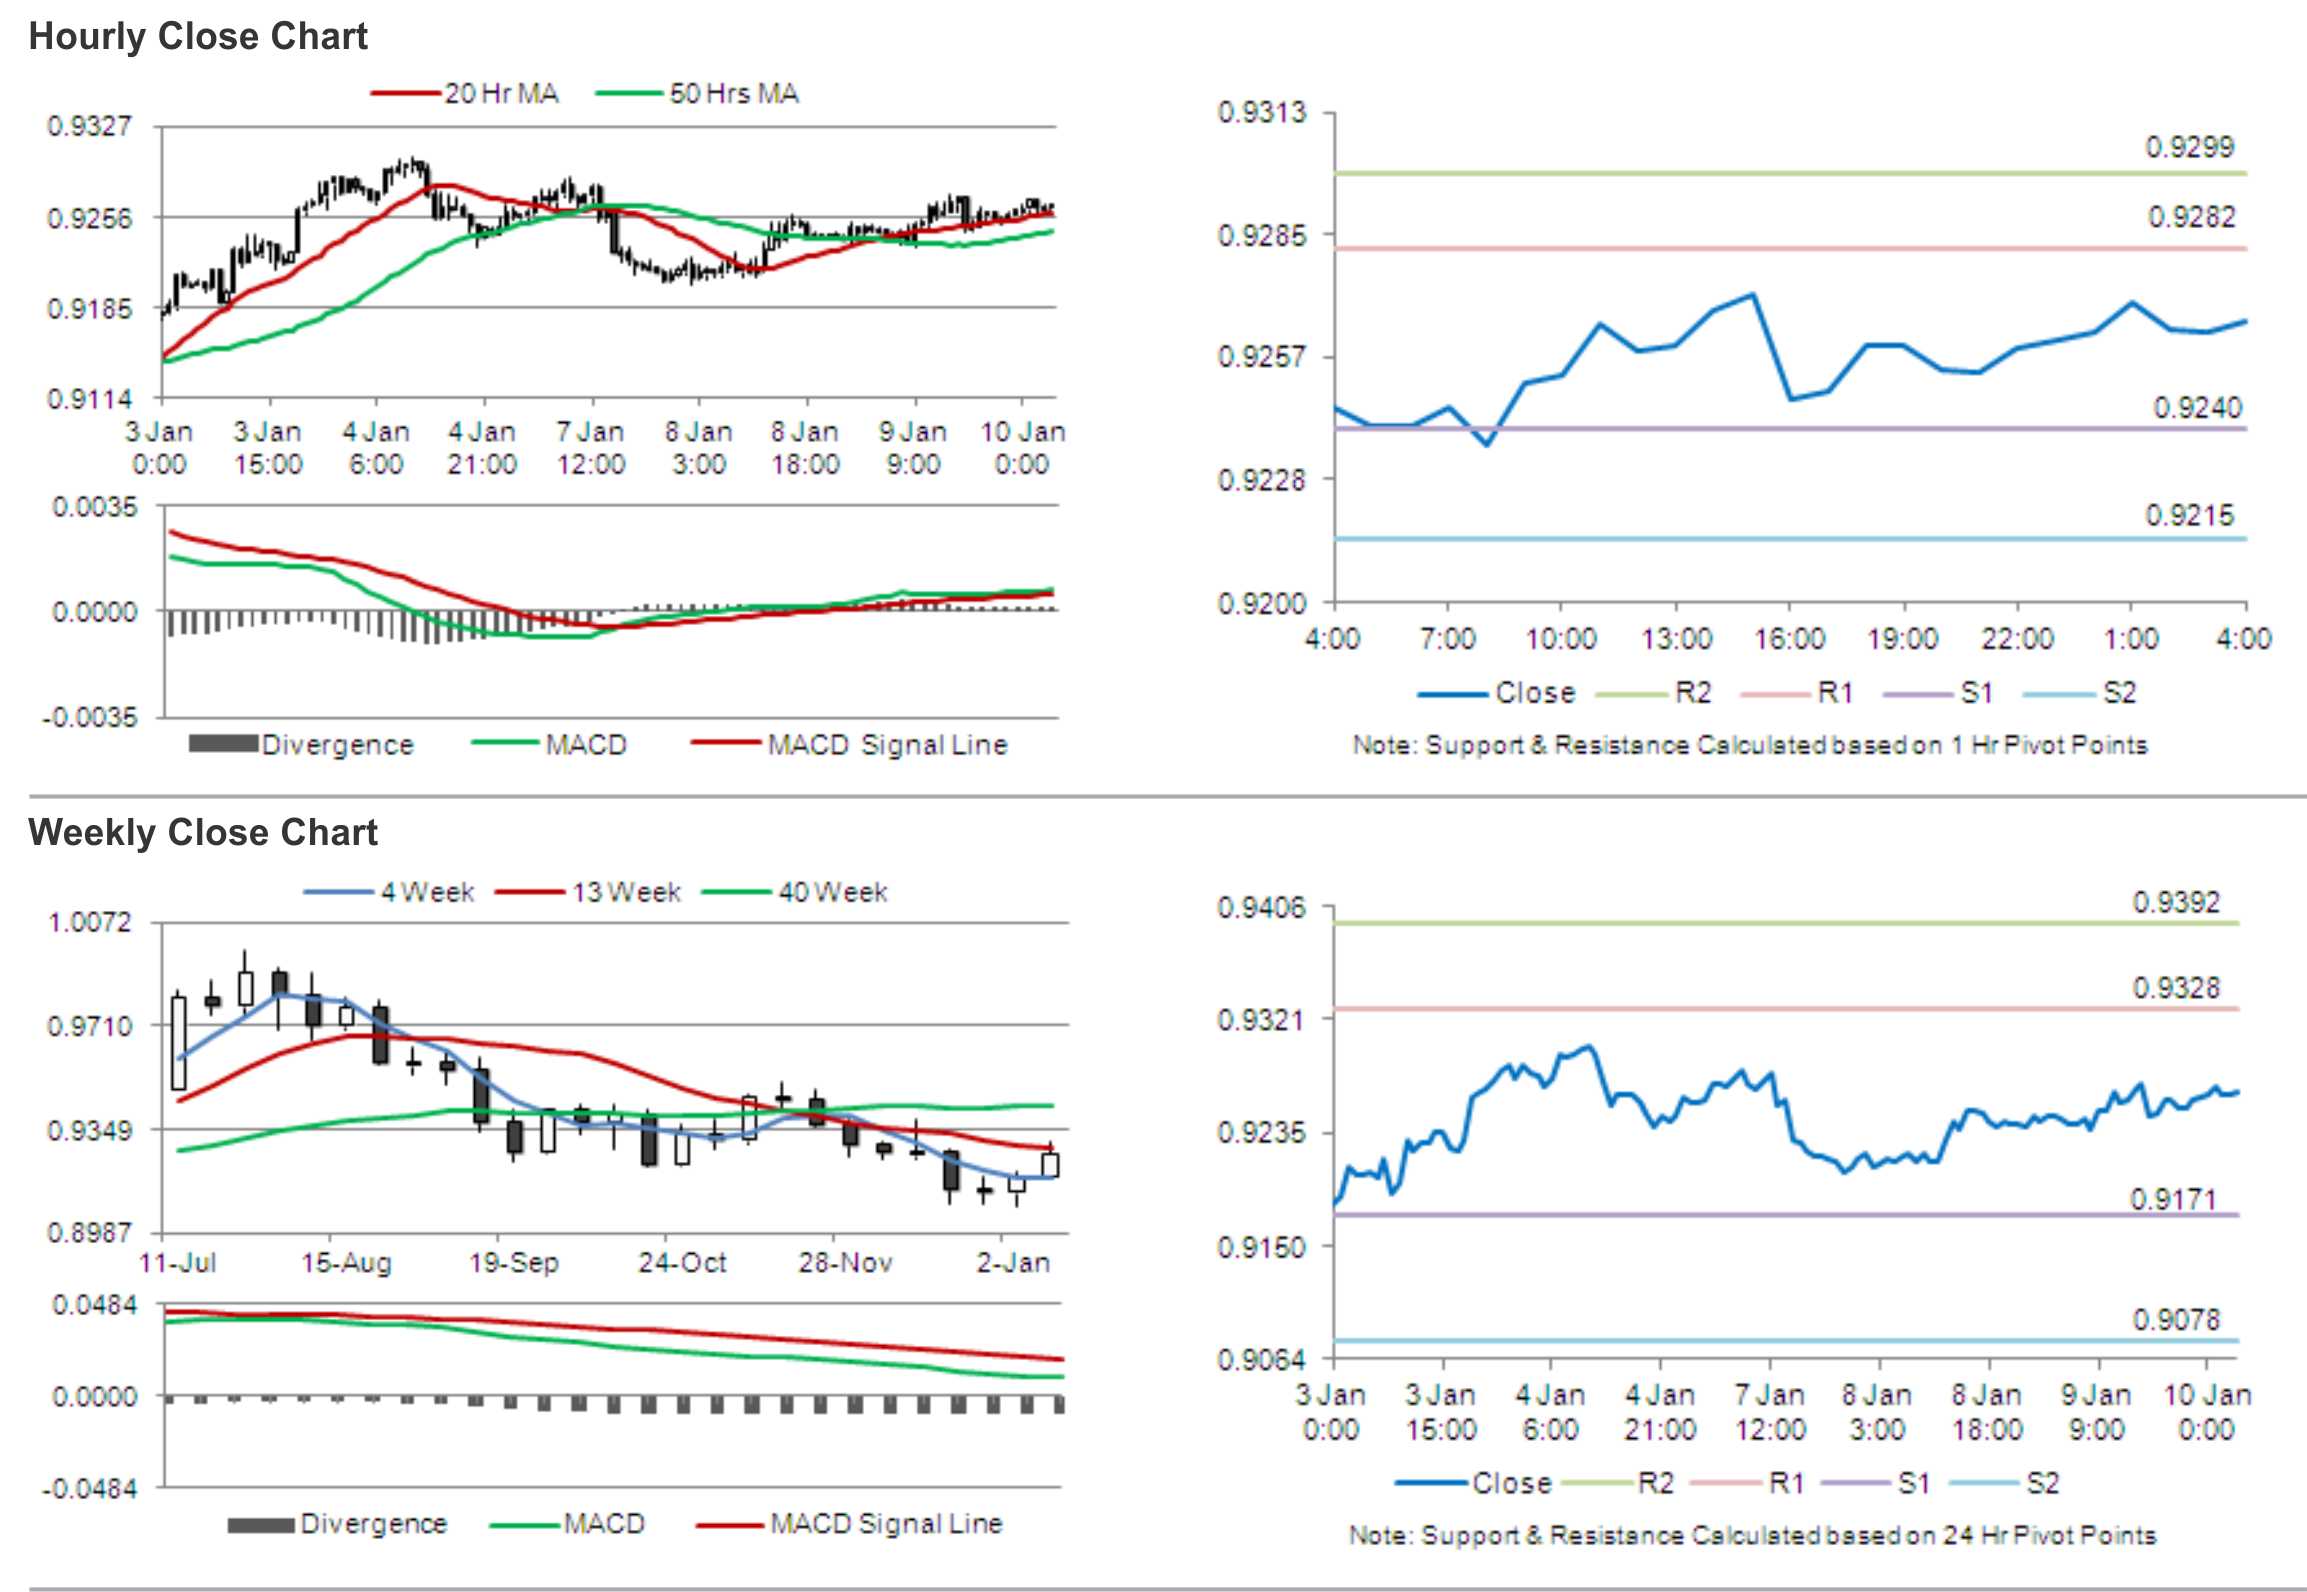Click the 0.9171 S1 level label
The image size is (2307, 1592).
(x=2173, y=1200)
